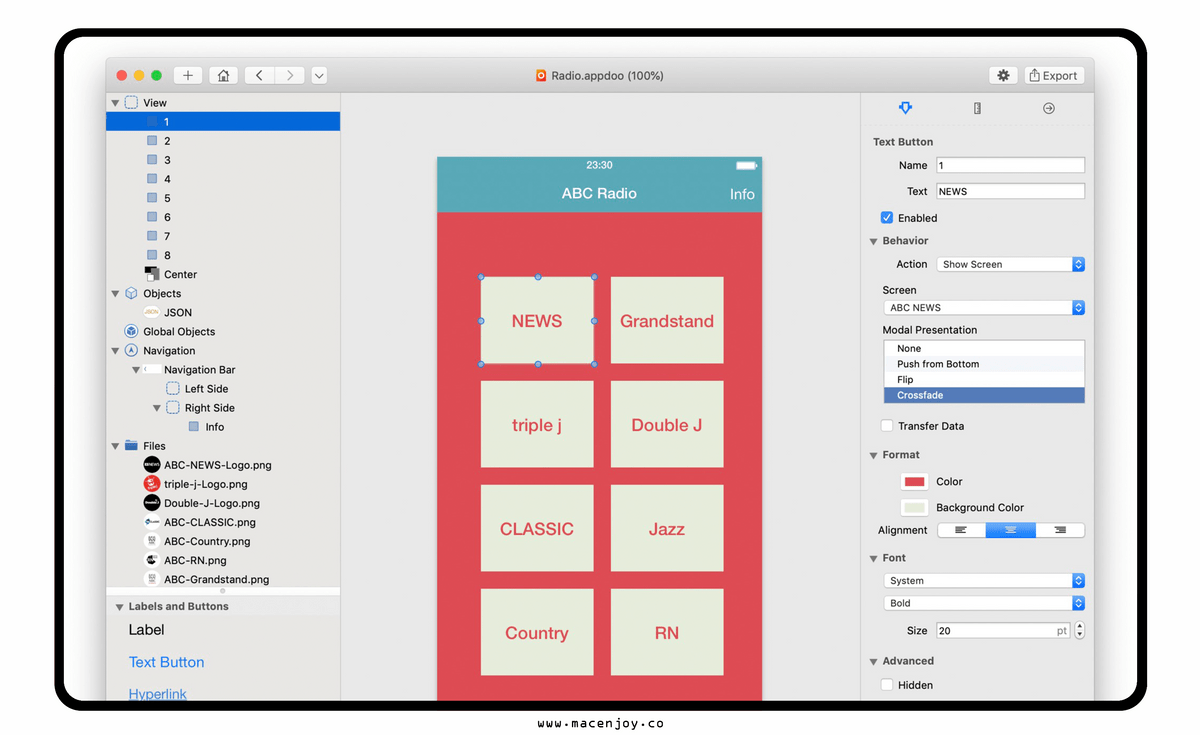Select triple-j-Logo.png file
Screen dimensions: 1200x735
(205, 484)
